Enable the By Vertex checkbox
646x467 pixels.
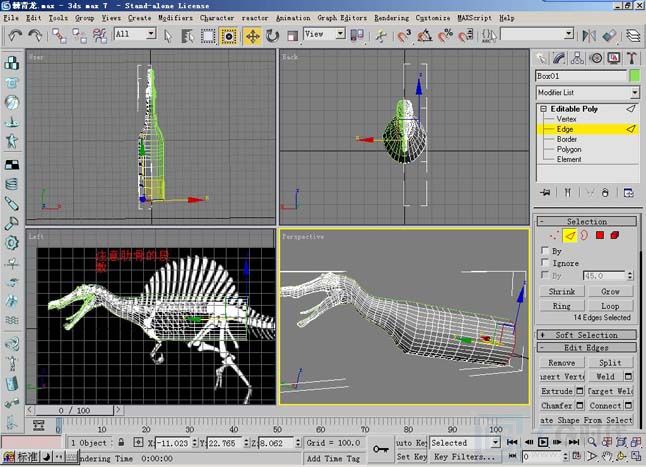click(545, 251)
